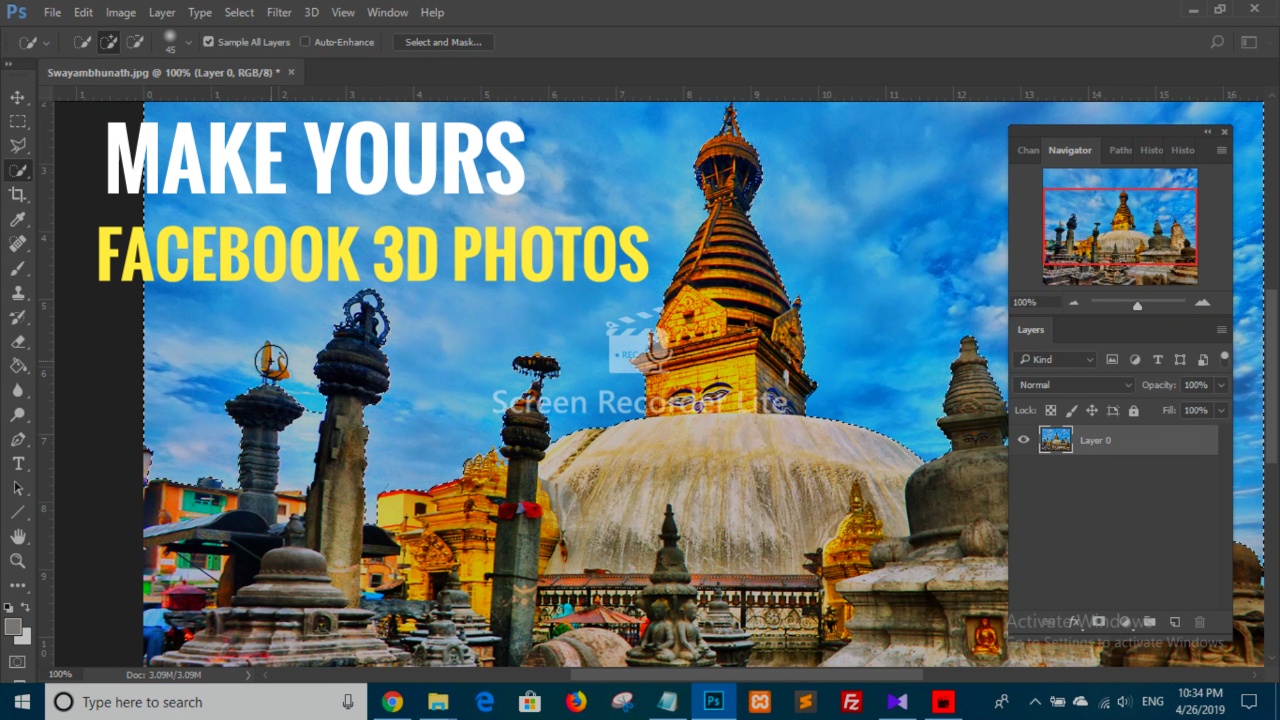Click the Select and Mask button

(443, 42)
